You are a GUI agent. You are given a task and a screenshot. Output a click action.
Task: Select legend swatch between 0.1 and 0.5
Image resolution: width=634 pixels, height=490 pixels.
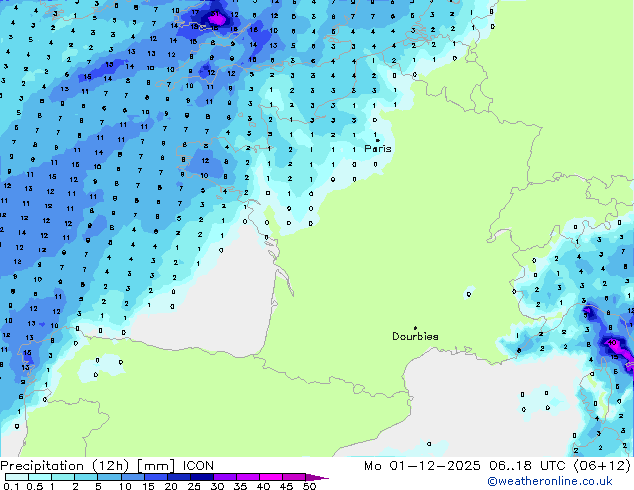coord(17,477)
